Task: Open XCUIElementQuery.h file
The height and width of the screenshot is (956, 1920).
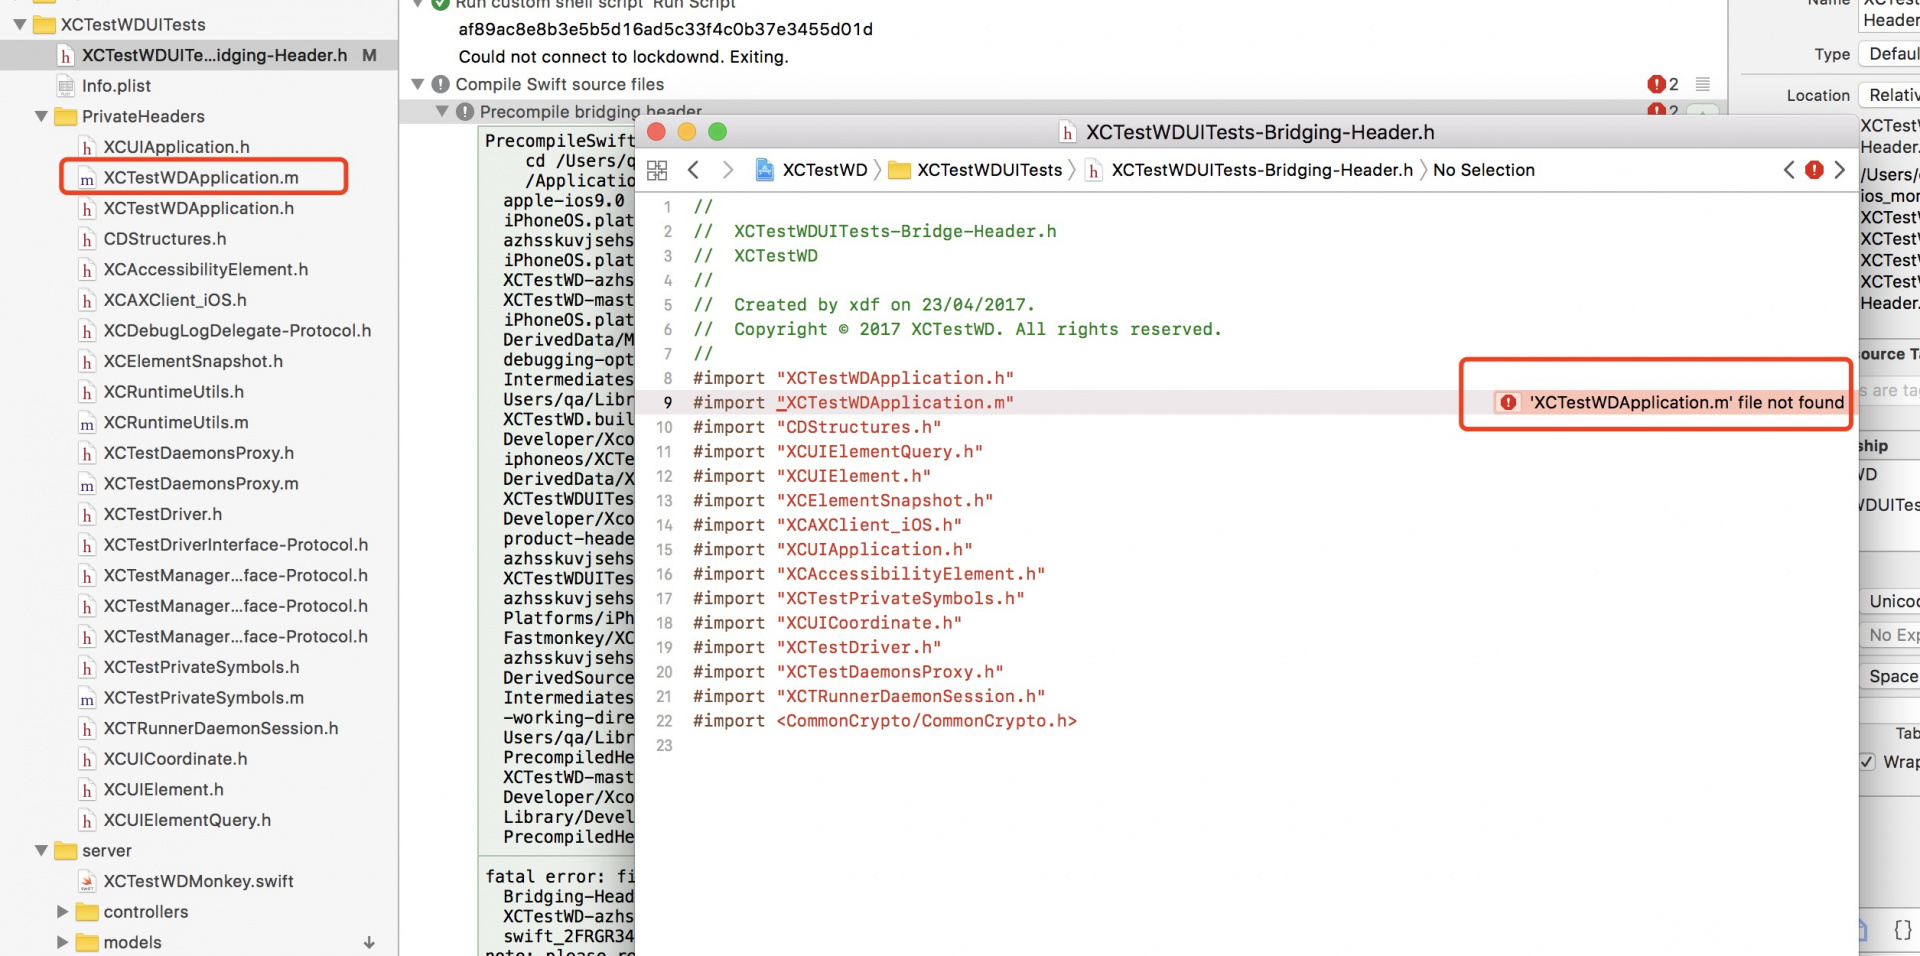Action: pos(187,820)
